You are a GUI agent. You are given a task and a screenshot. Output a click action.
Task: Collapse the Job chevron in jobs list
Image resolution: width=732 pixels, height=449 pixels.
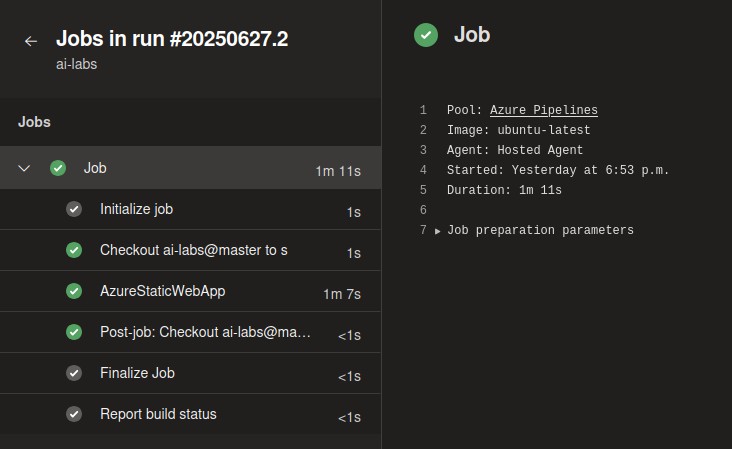pyautogui.click(x=24, y=168)
